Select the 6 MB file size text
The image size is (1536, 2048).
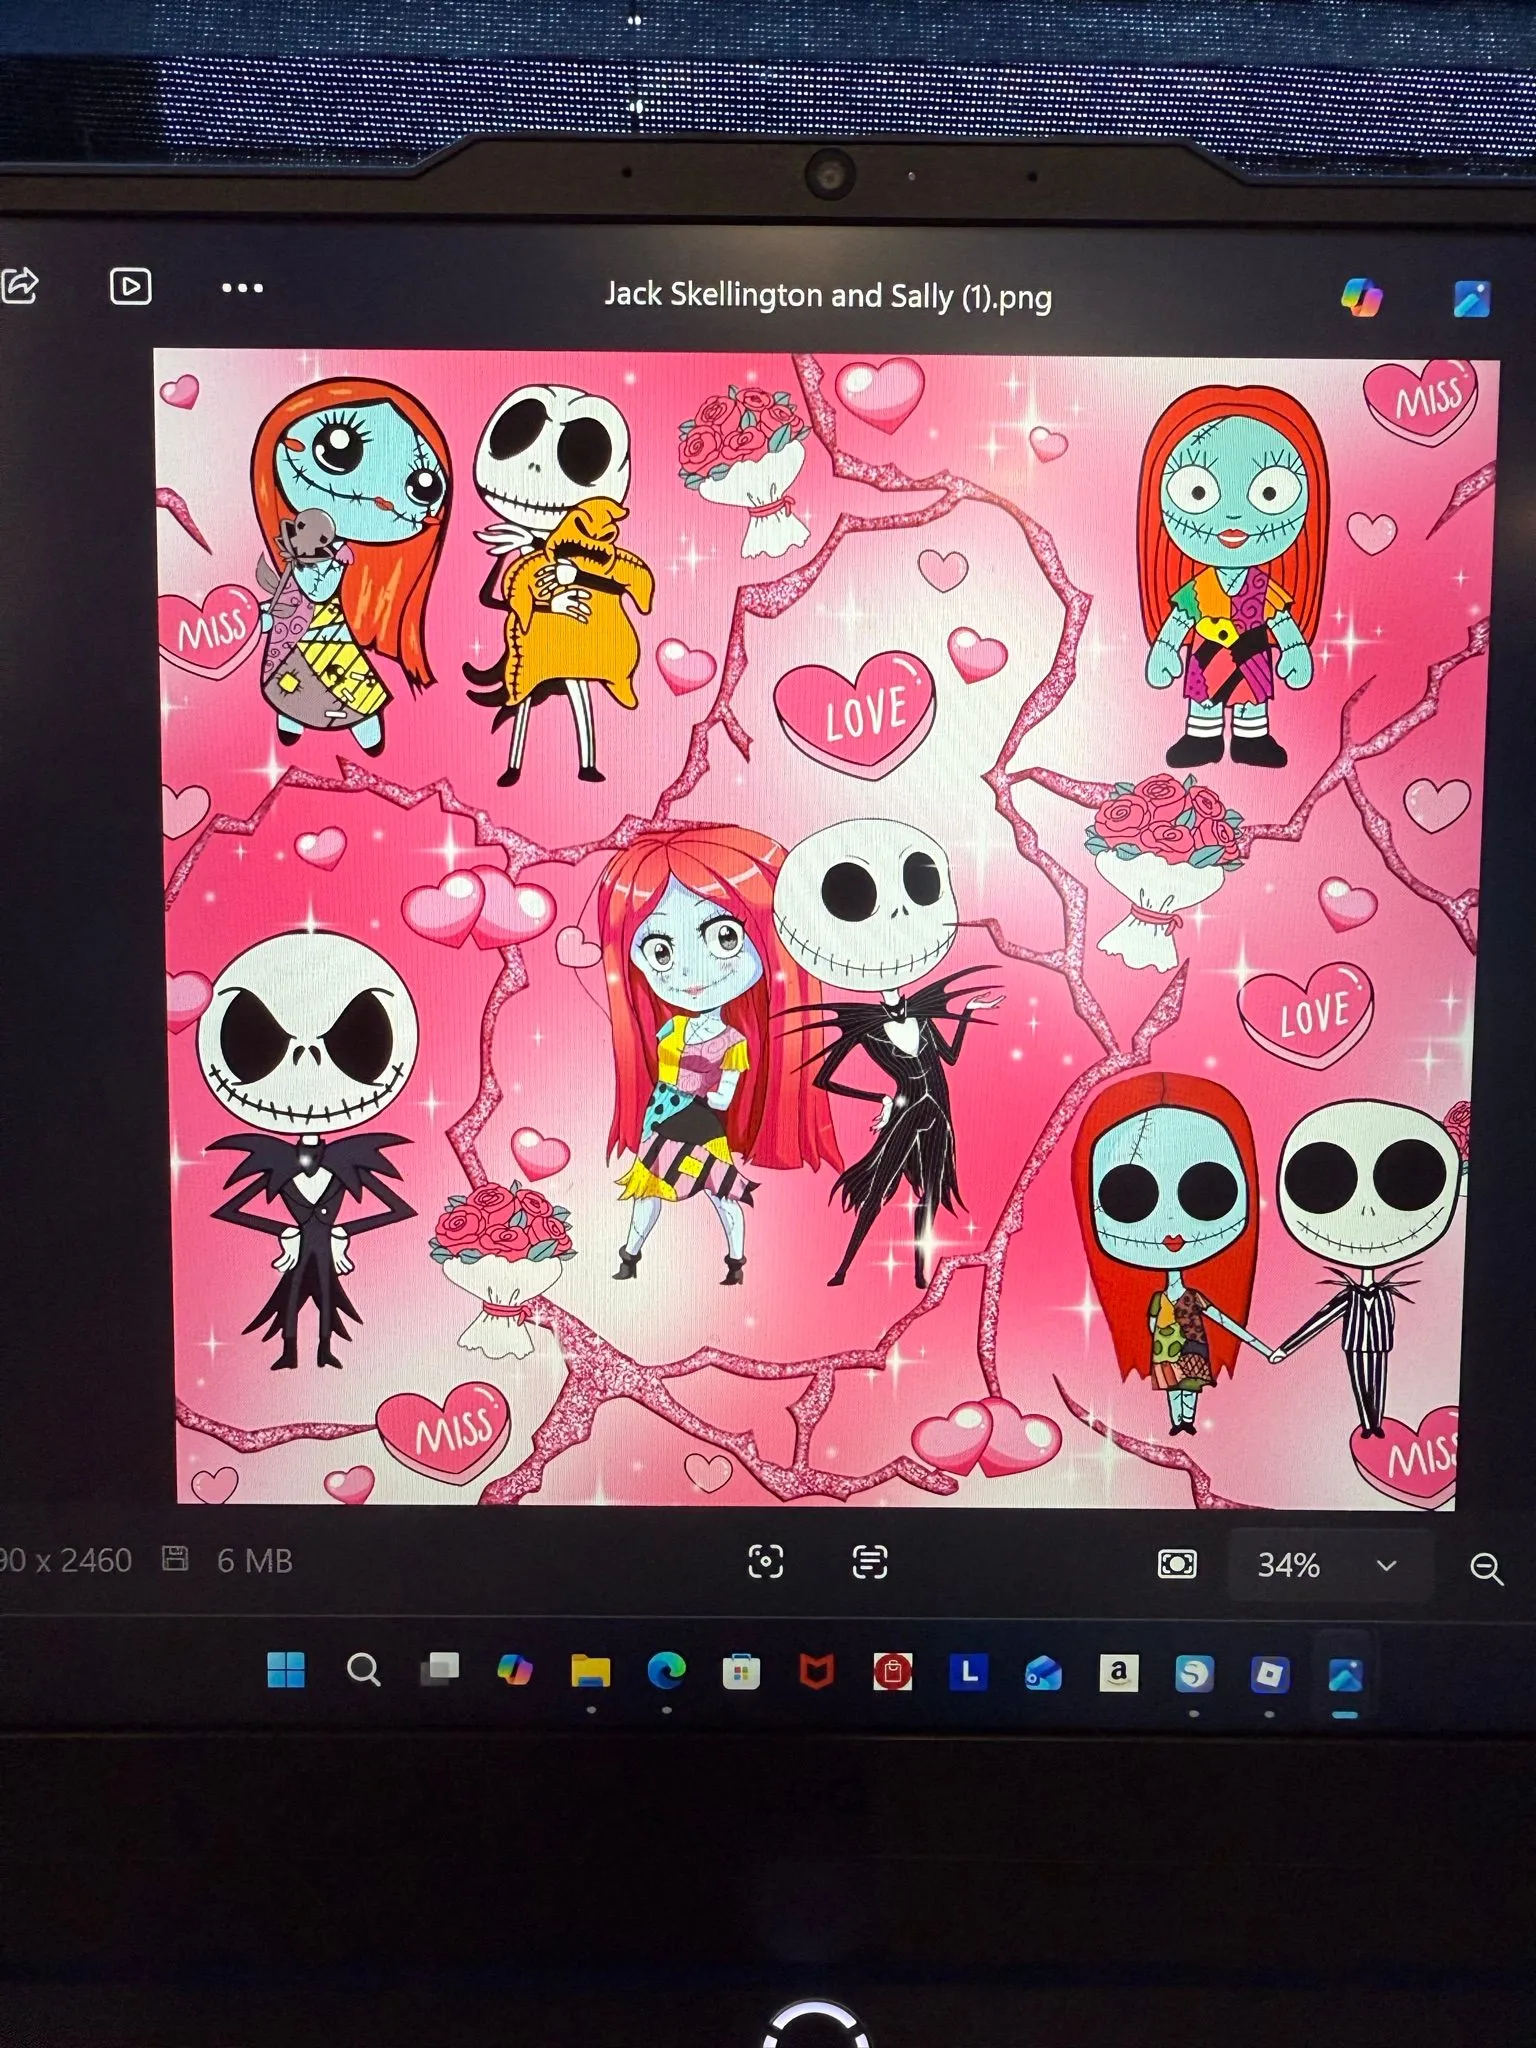(255, 1560)
